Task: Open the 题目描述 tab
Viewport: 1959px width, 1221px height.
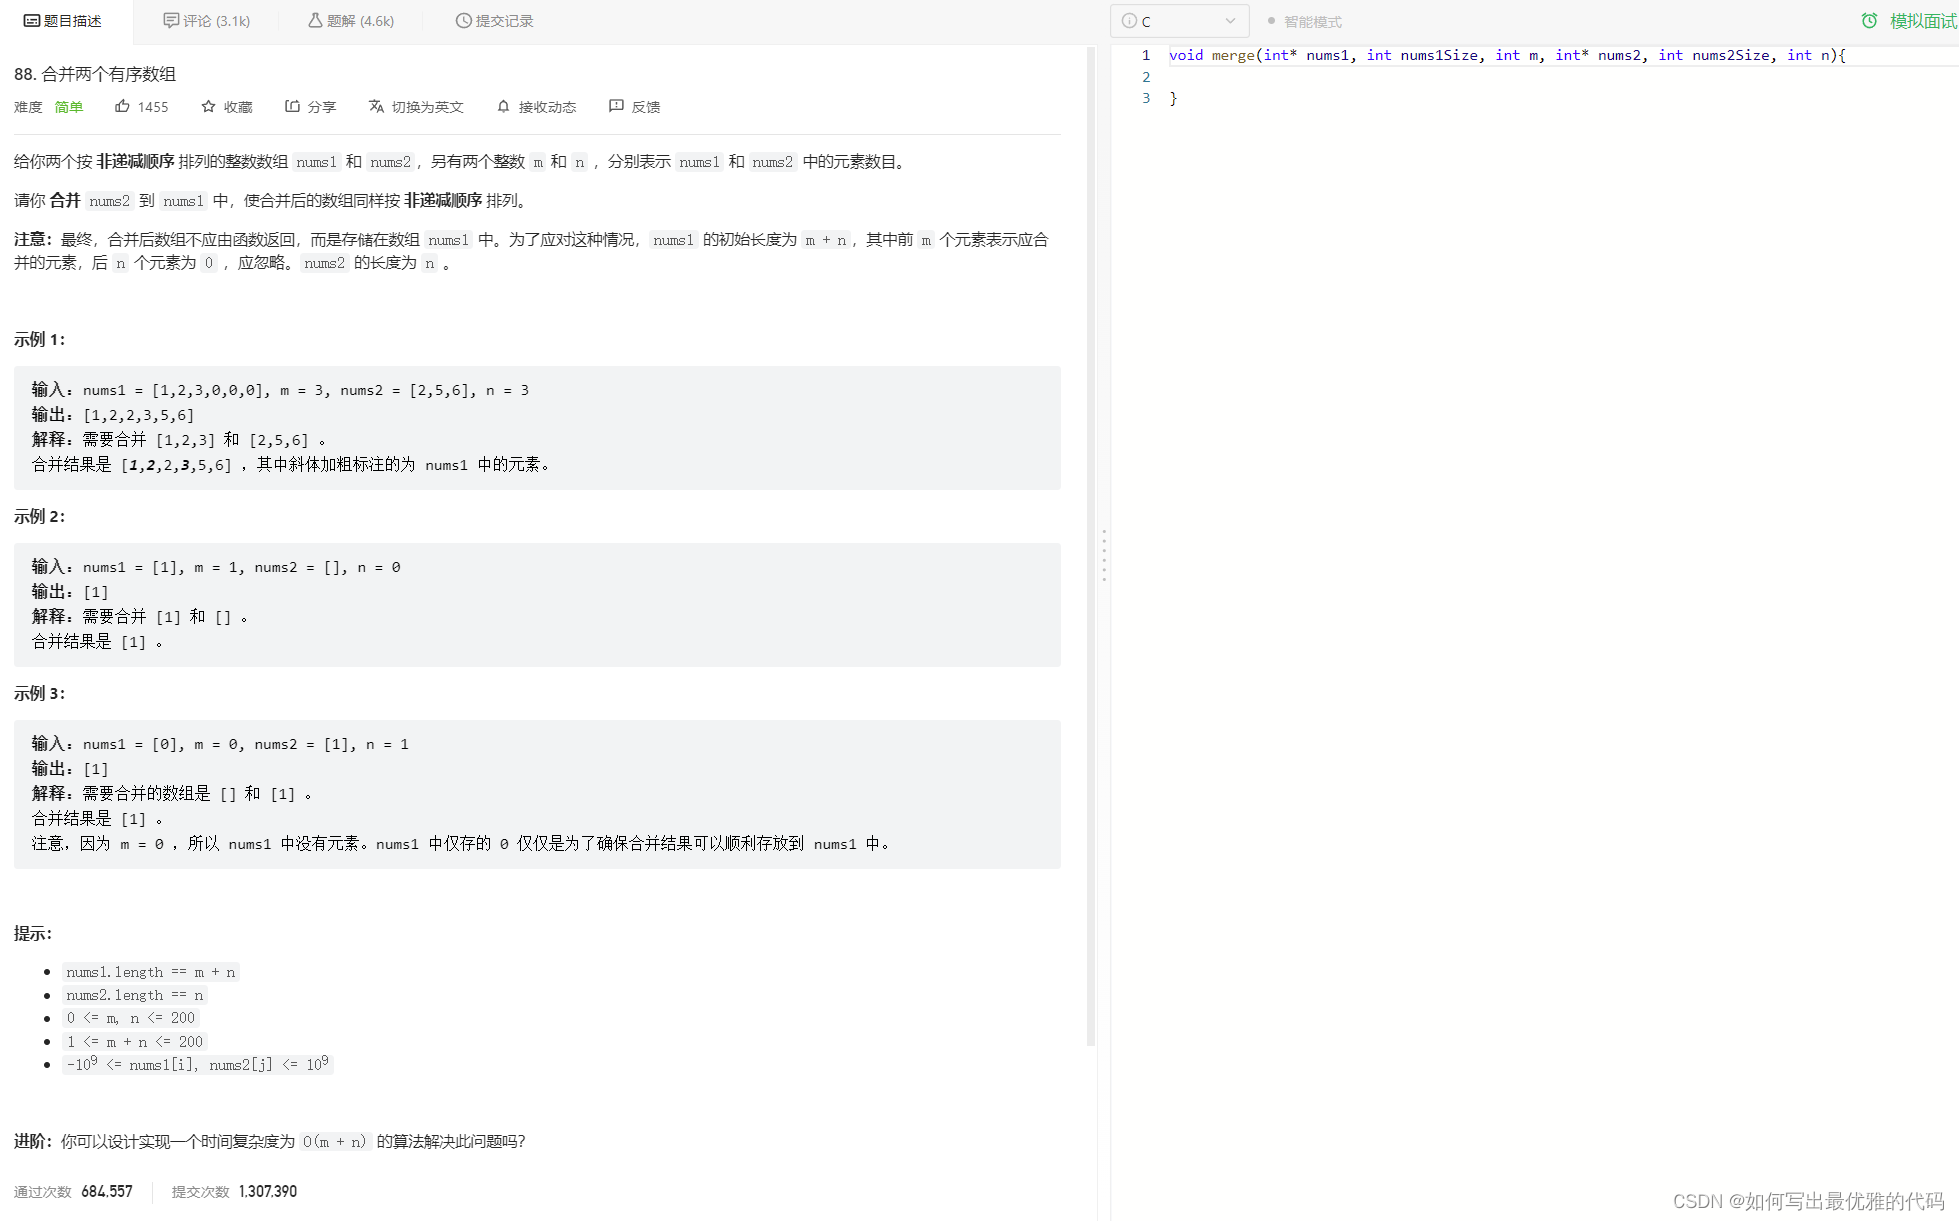Action: pyautogui.click(x=63, y=21)
